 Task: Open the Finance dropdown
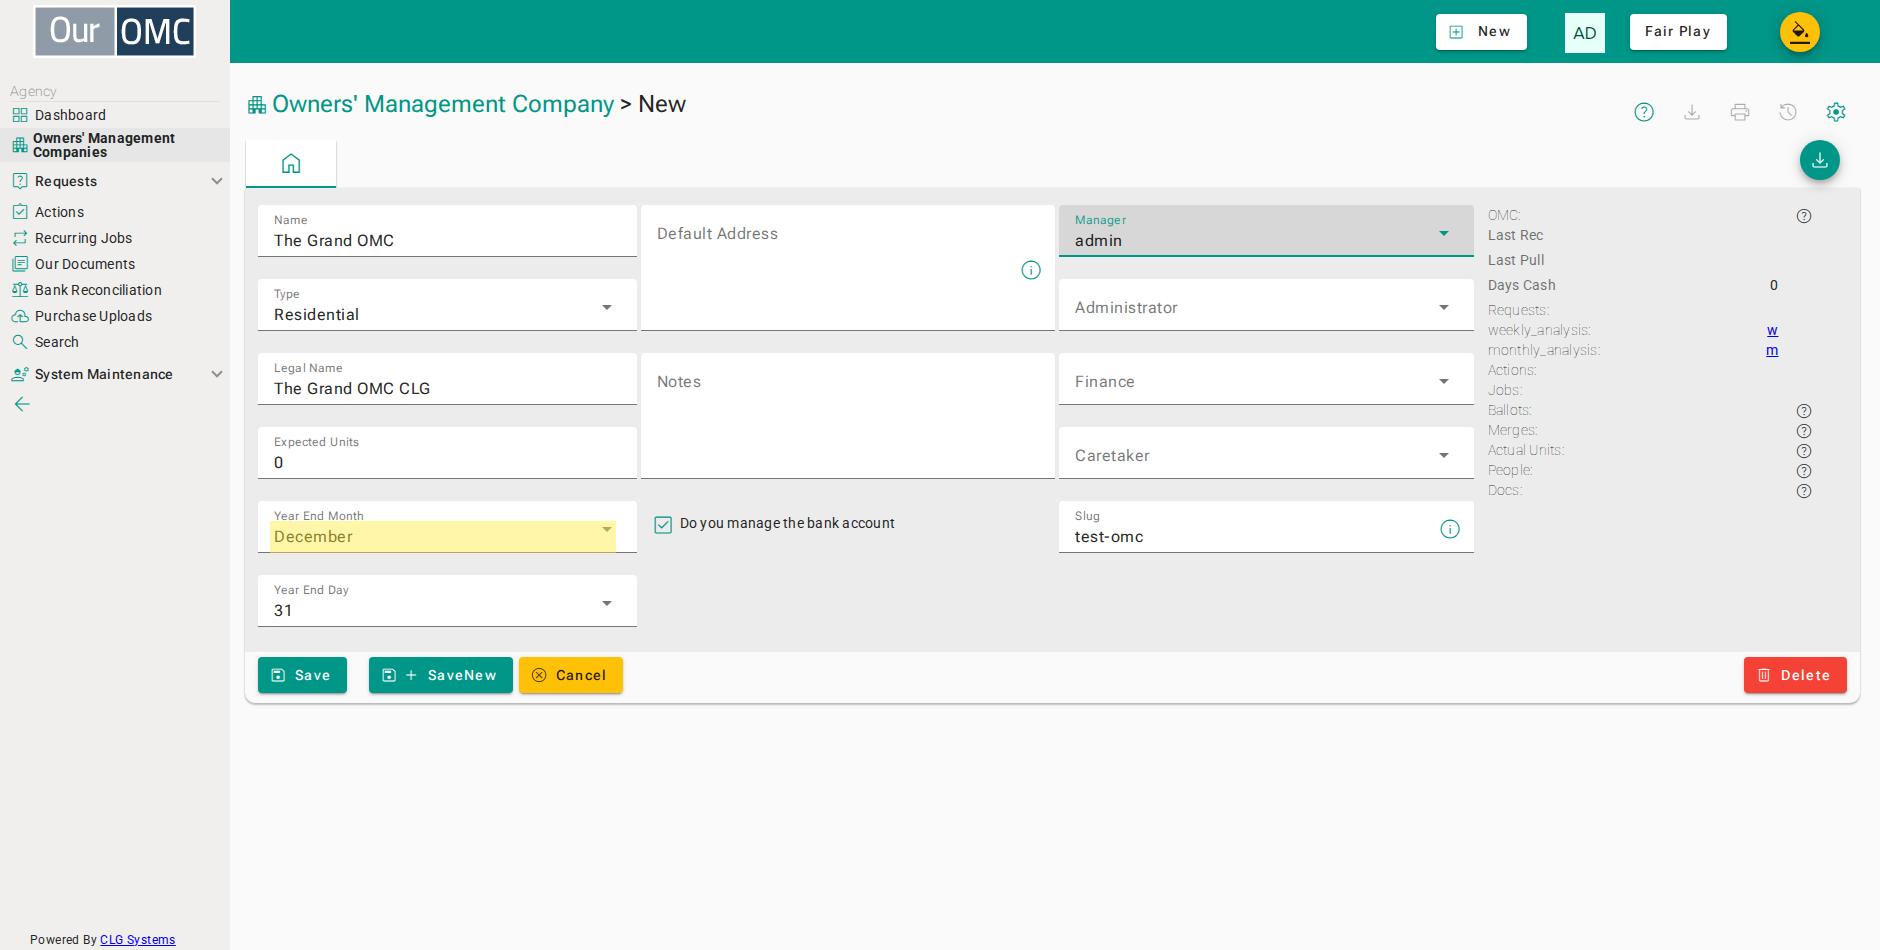[x=1266, y=379]
